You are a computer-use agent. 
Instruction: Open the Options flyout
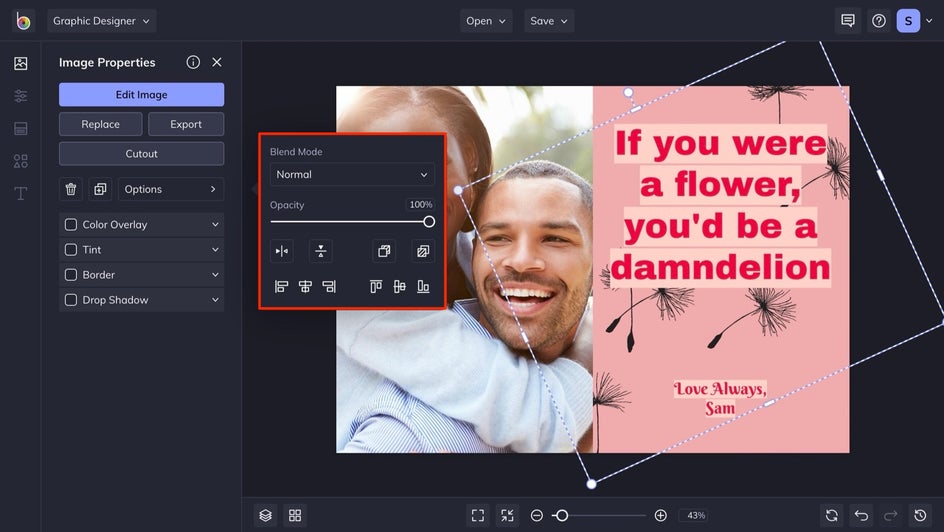click(x=171, y=189)
